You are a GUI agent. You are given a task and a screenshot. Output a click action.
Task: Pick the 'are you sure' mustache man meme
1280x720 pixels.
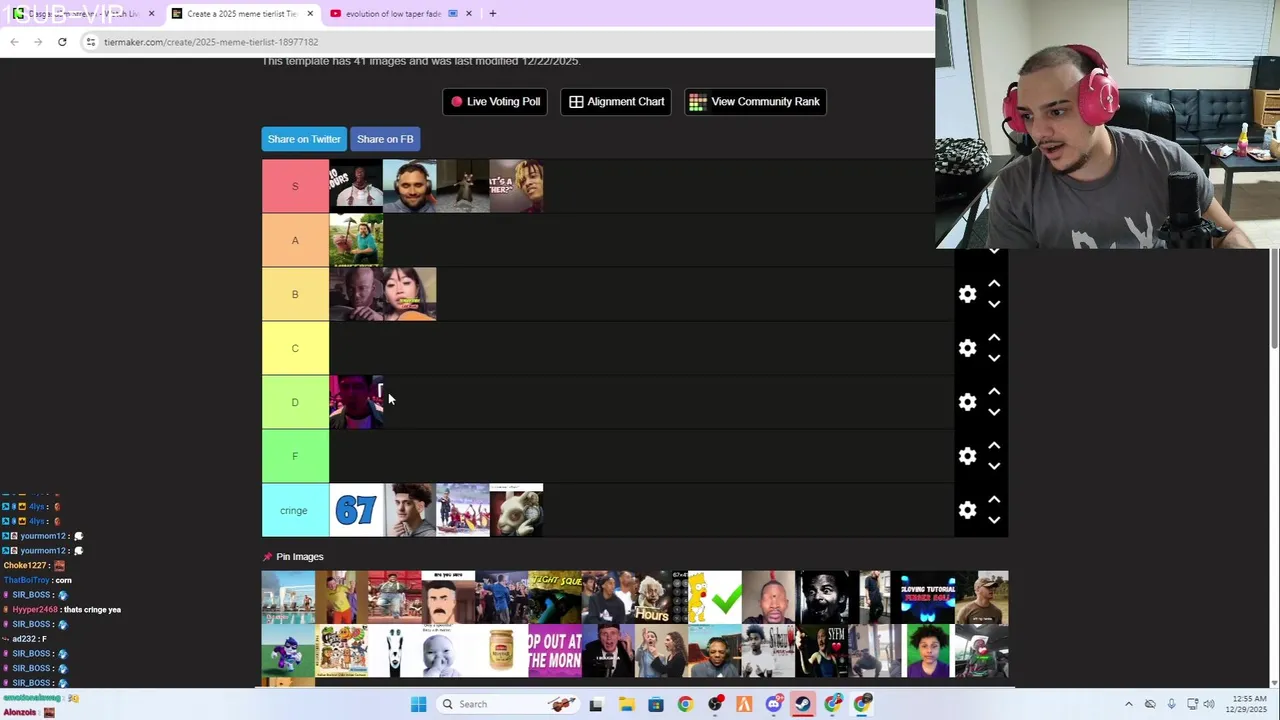pos(448,597)
